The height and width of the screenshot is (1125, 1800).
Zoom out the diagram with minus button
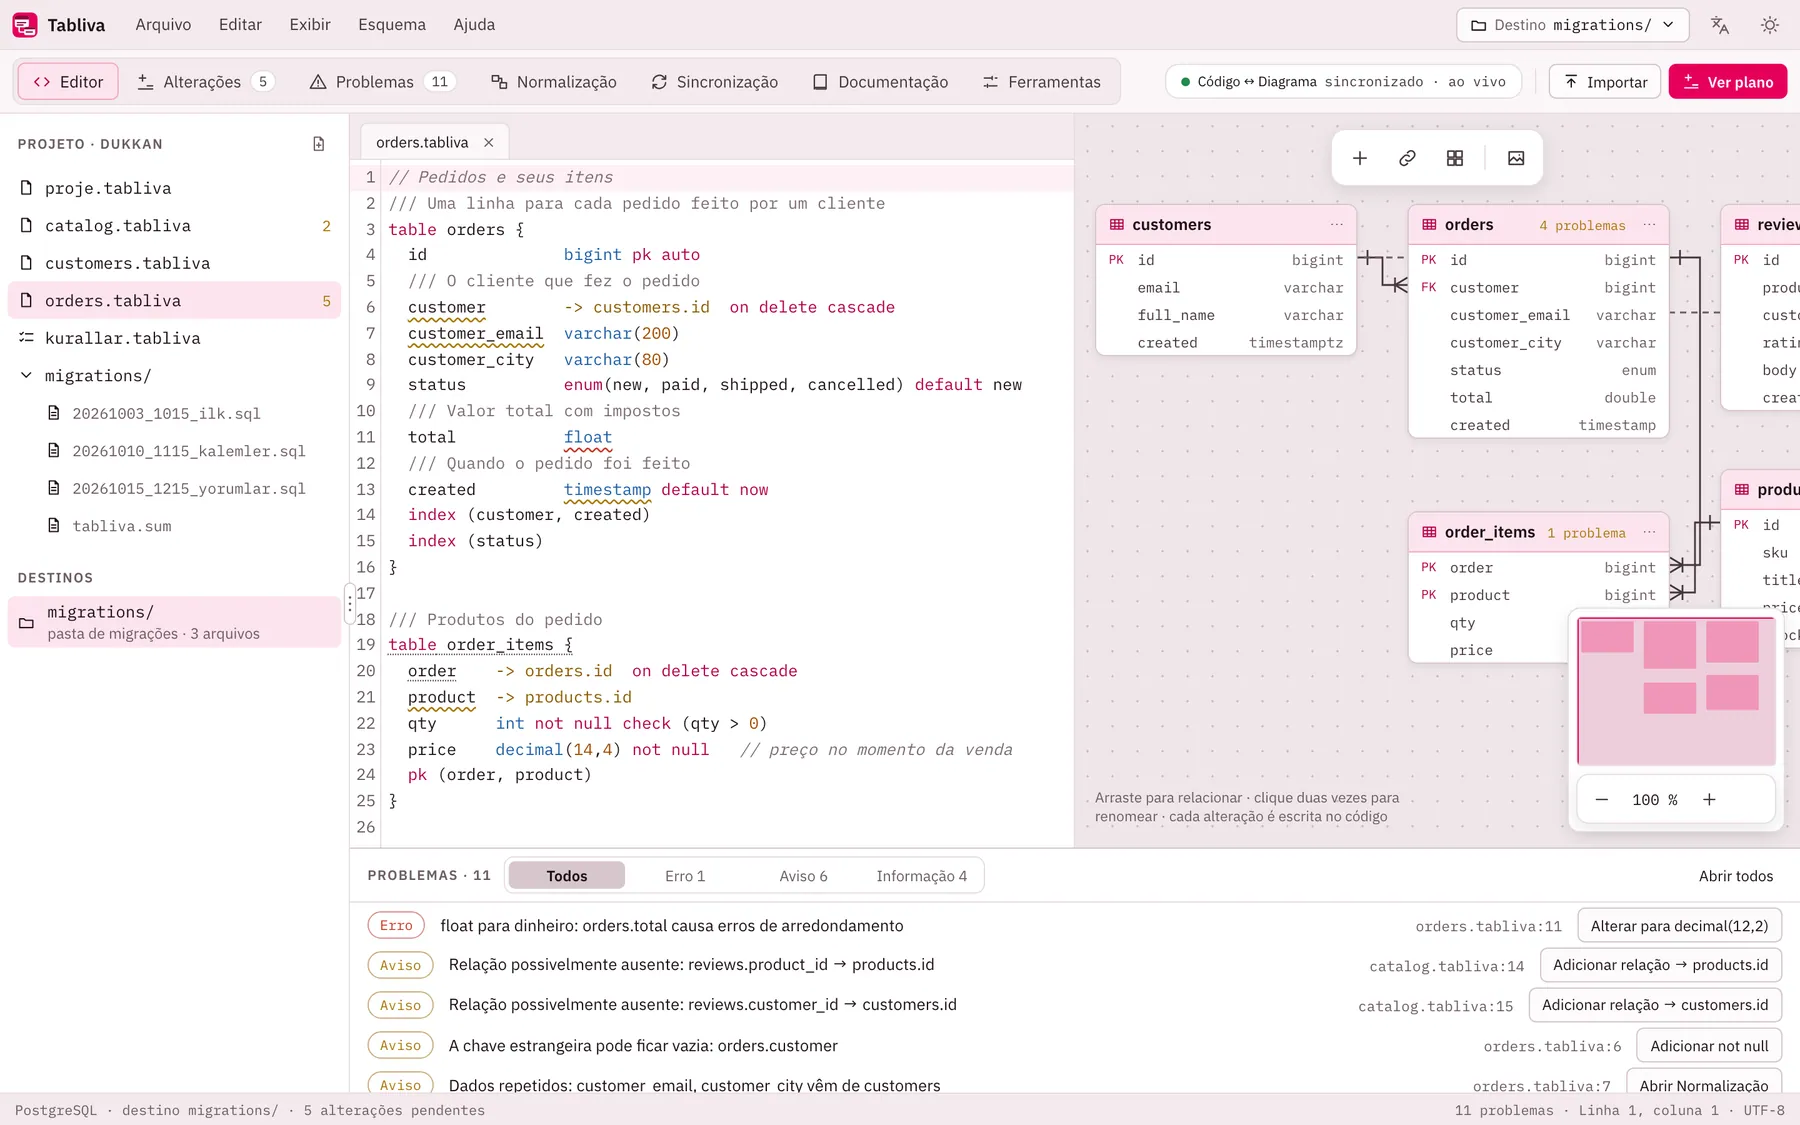pyautogui.click(x=1602, y=799)
